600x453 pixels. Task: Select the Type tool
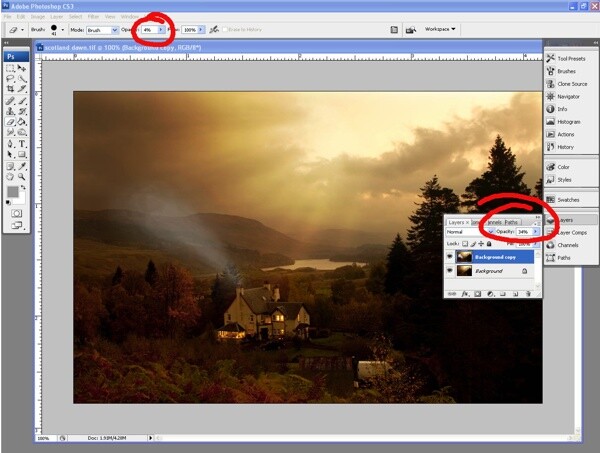pos(22,144)
